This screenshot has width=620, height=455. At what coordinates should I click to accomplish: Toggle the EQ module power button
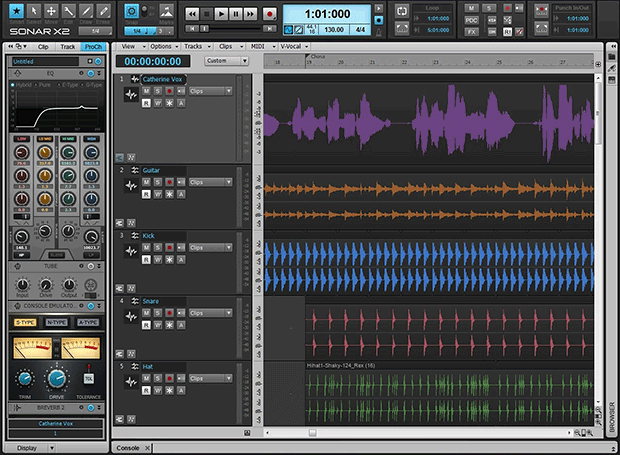click(91, 74)
